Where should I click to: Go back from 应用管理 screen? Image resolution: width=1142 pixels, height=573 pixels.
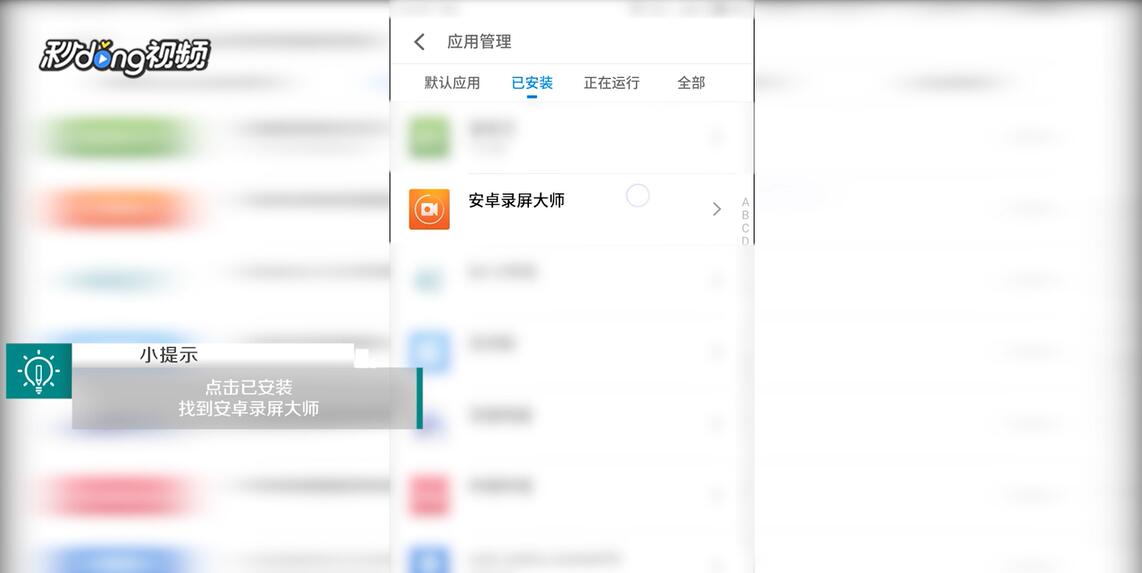420,42
